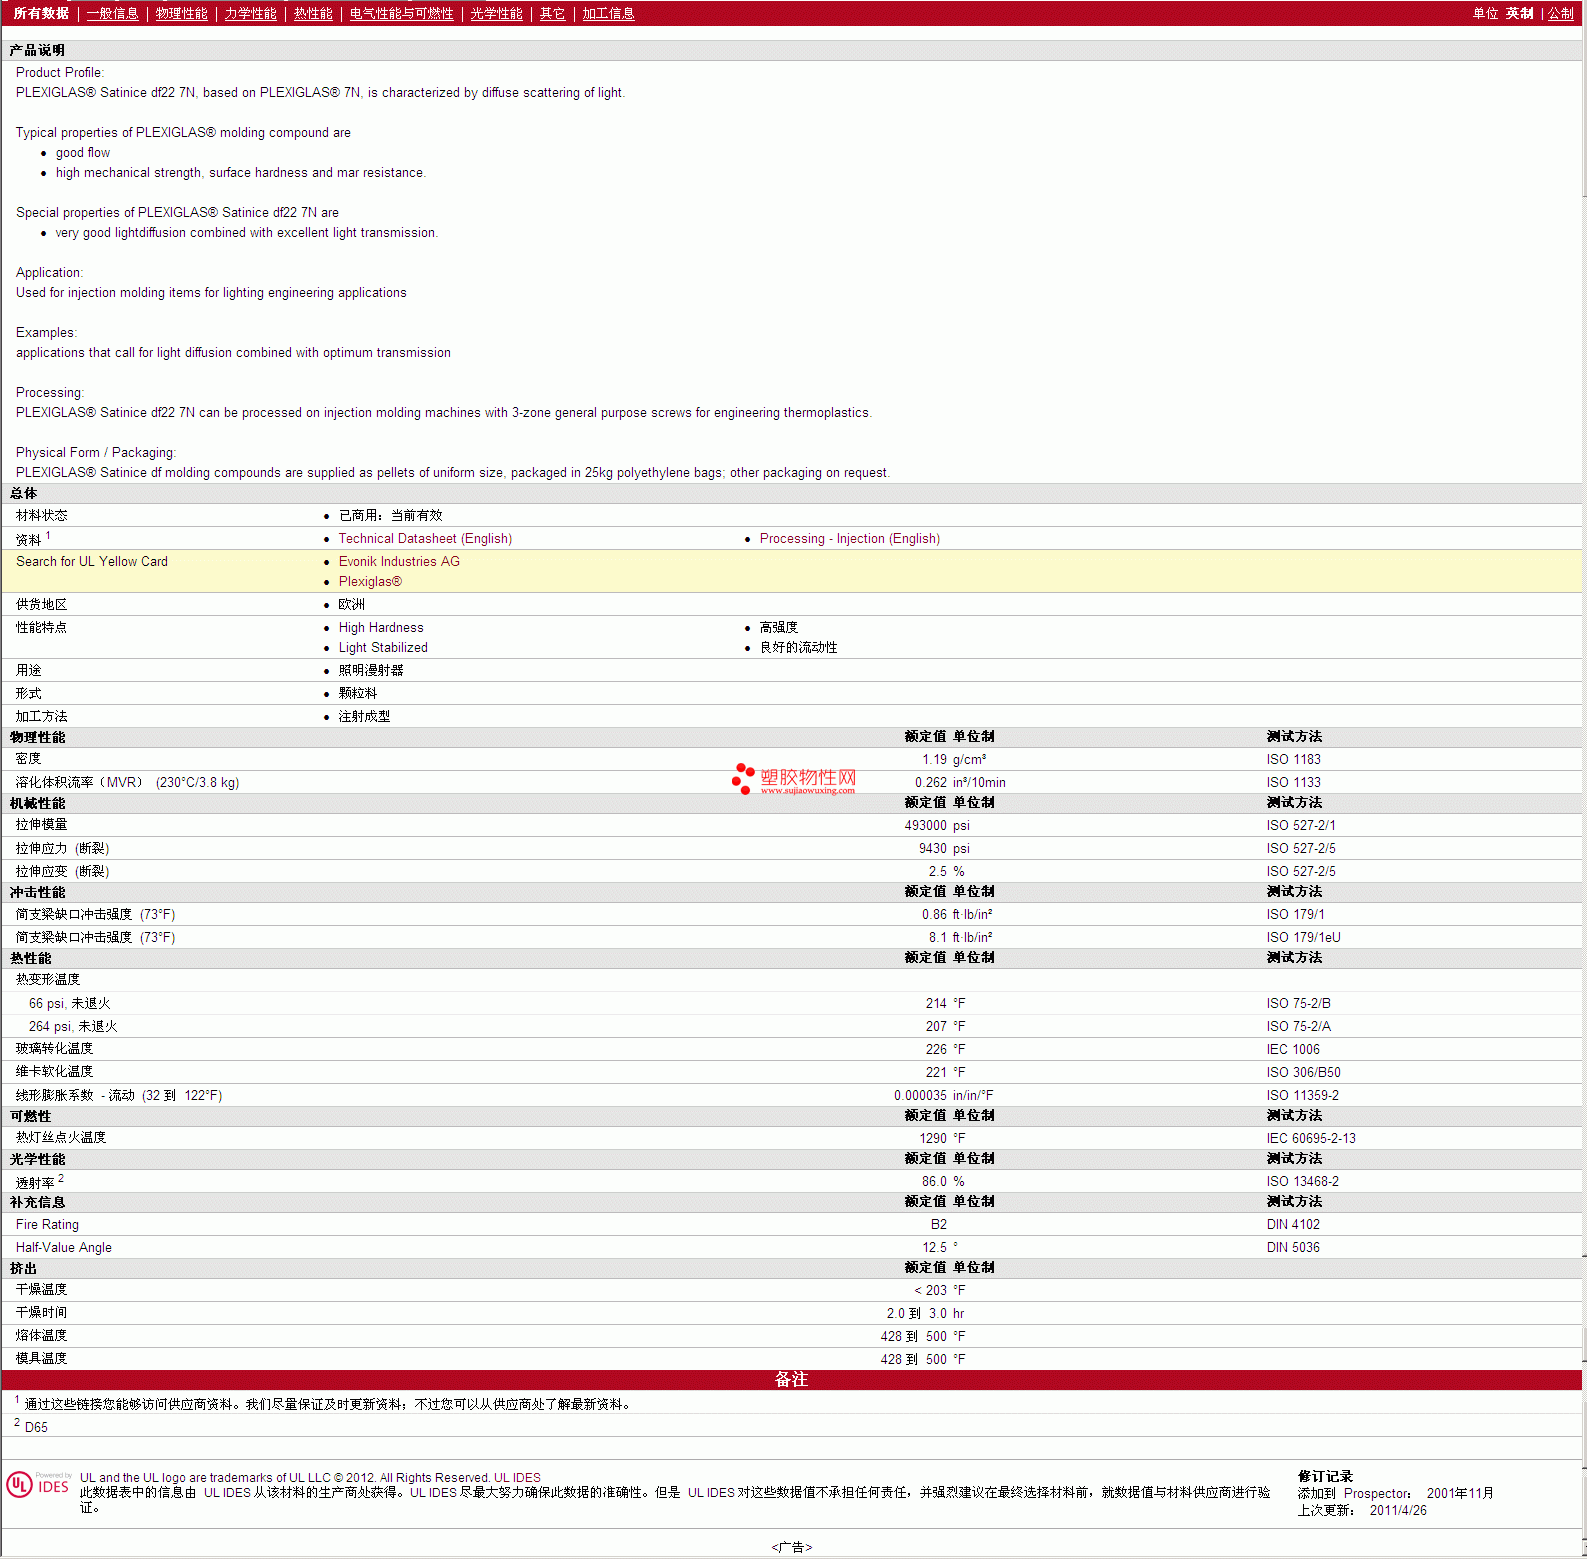Switch units to 公制

tap(1561, 14)
